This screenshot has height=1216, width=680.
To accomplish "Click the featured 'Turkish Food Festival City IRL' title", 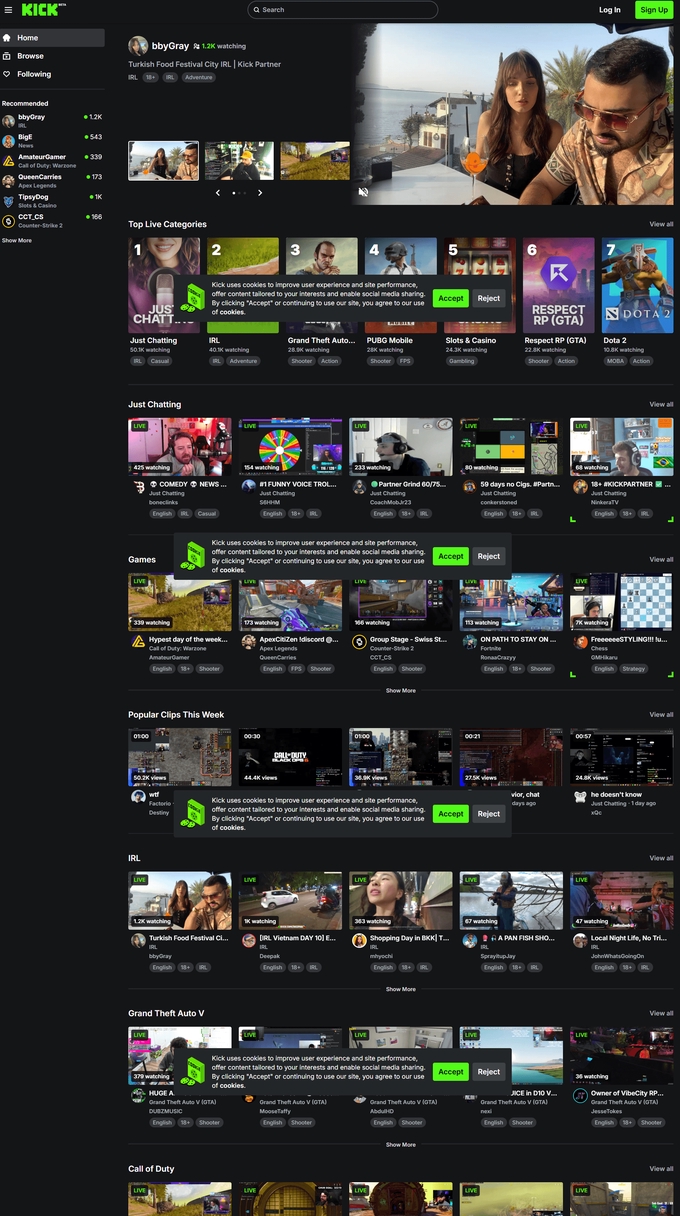I will 204,64.
